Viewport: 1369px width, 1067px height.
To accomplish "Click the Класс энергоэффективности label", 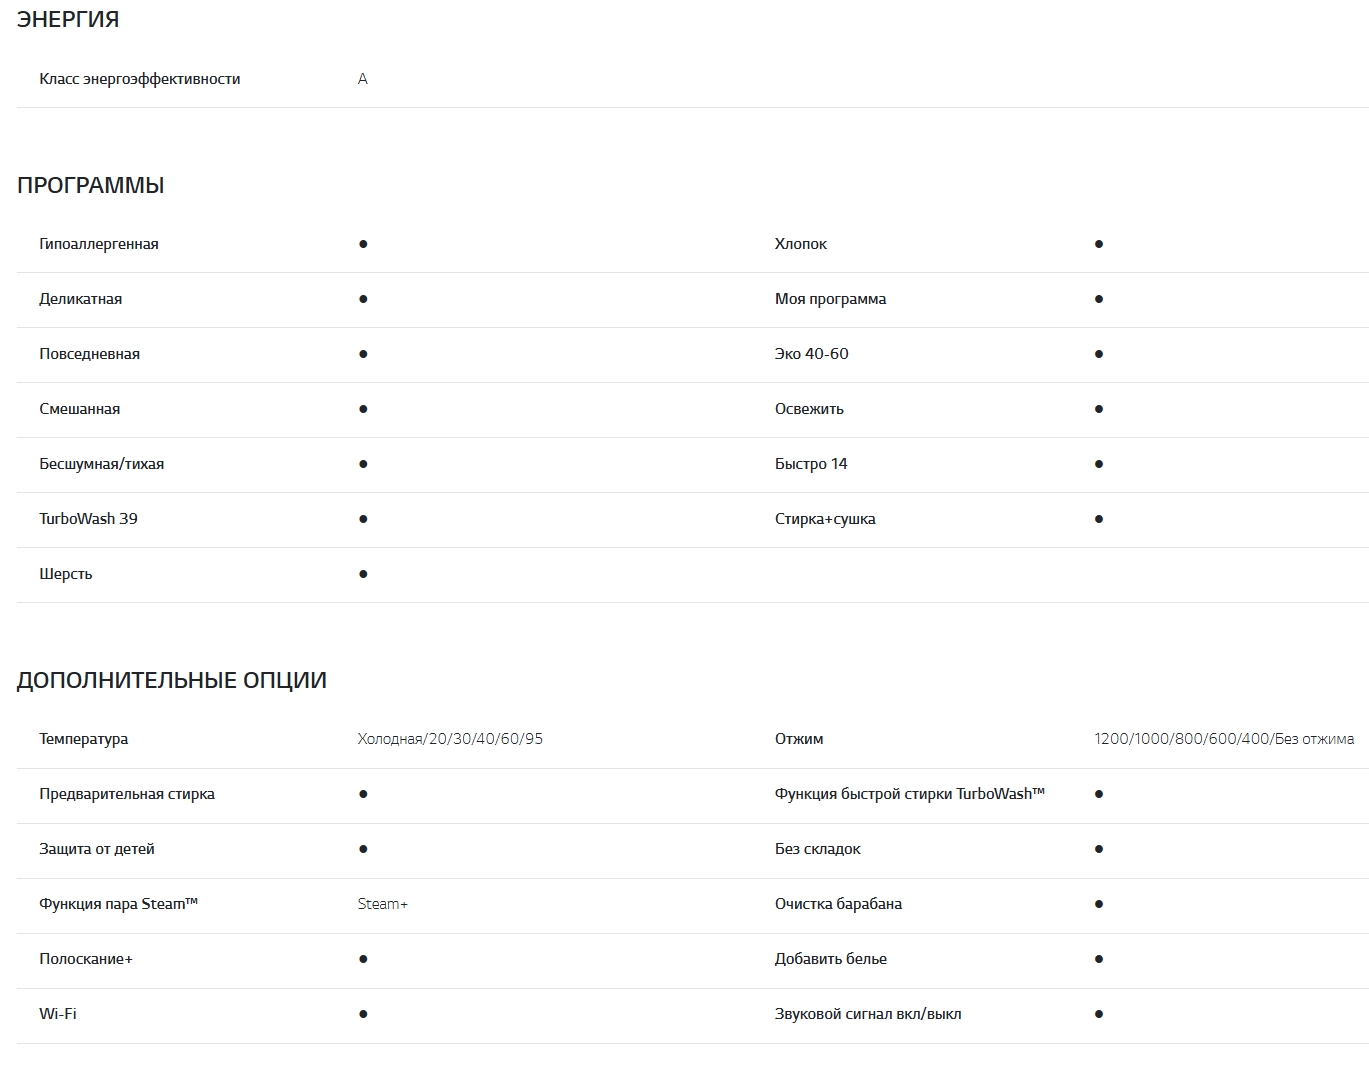I will pos(140,79).
